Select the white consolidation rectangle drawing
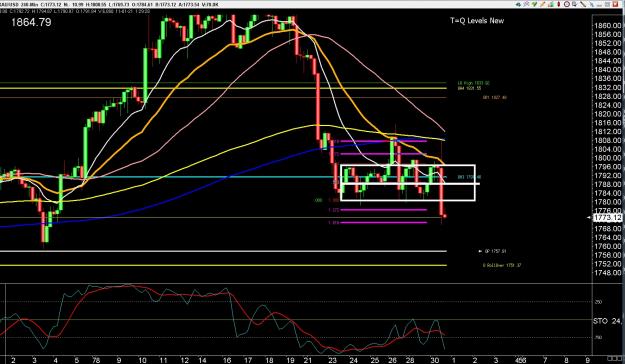Viewport: 625px width, 364px height. click(408, 183)
